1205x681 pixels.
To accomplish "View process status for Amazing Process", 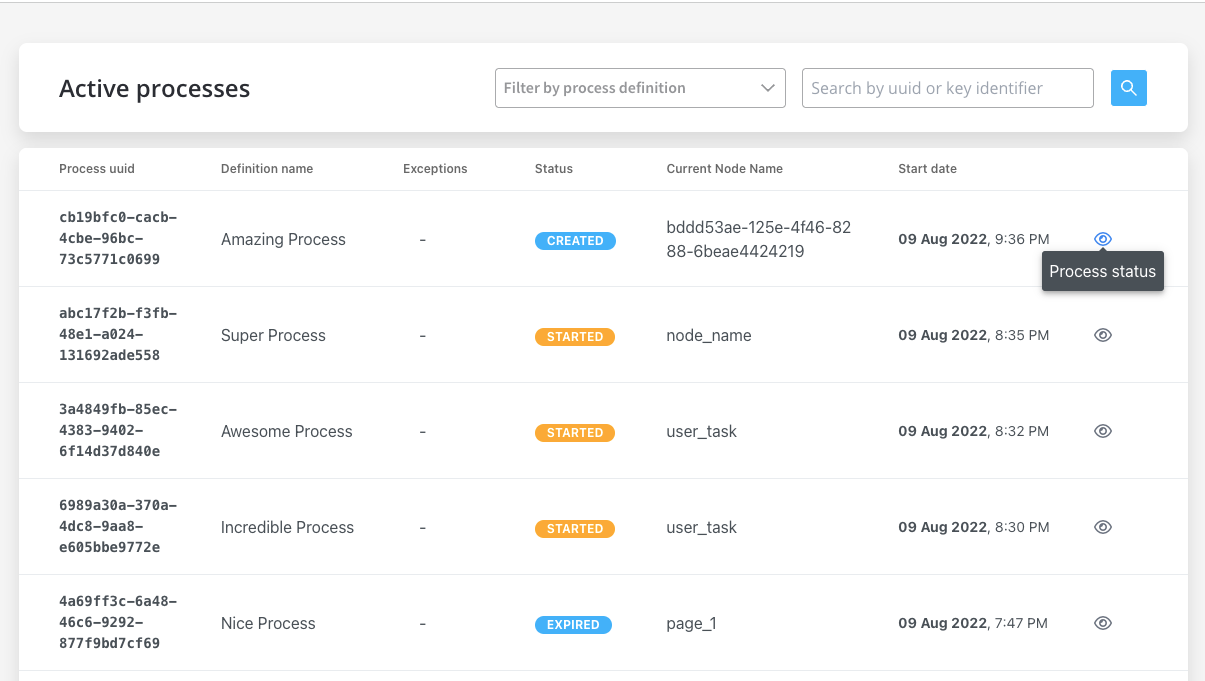I will tap(1103, 239).
